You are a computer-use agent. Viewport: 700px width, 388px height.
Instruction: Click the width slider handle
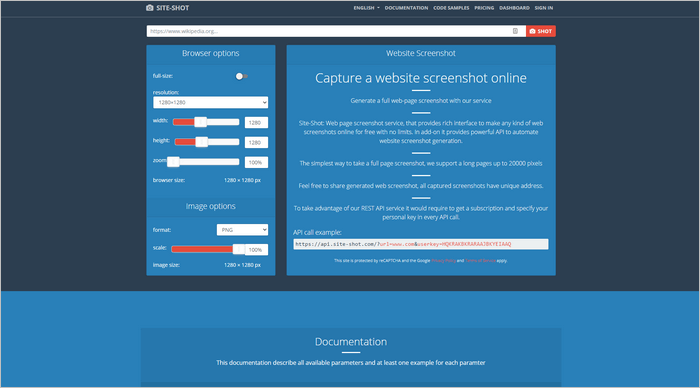coord(200,122)
